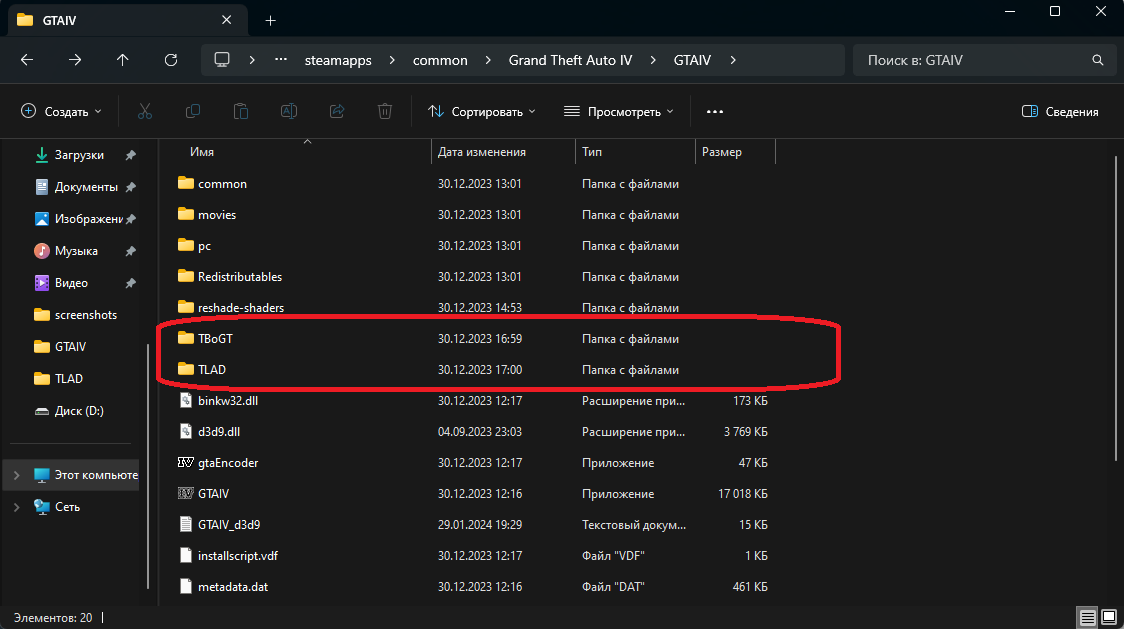This screenshot has width=1124, height=629.
Task: Select installscript.vdf file
Action: pos(473,556)
